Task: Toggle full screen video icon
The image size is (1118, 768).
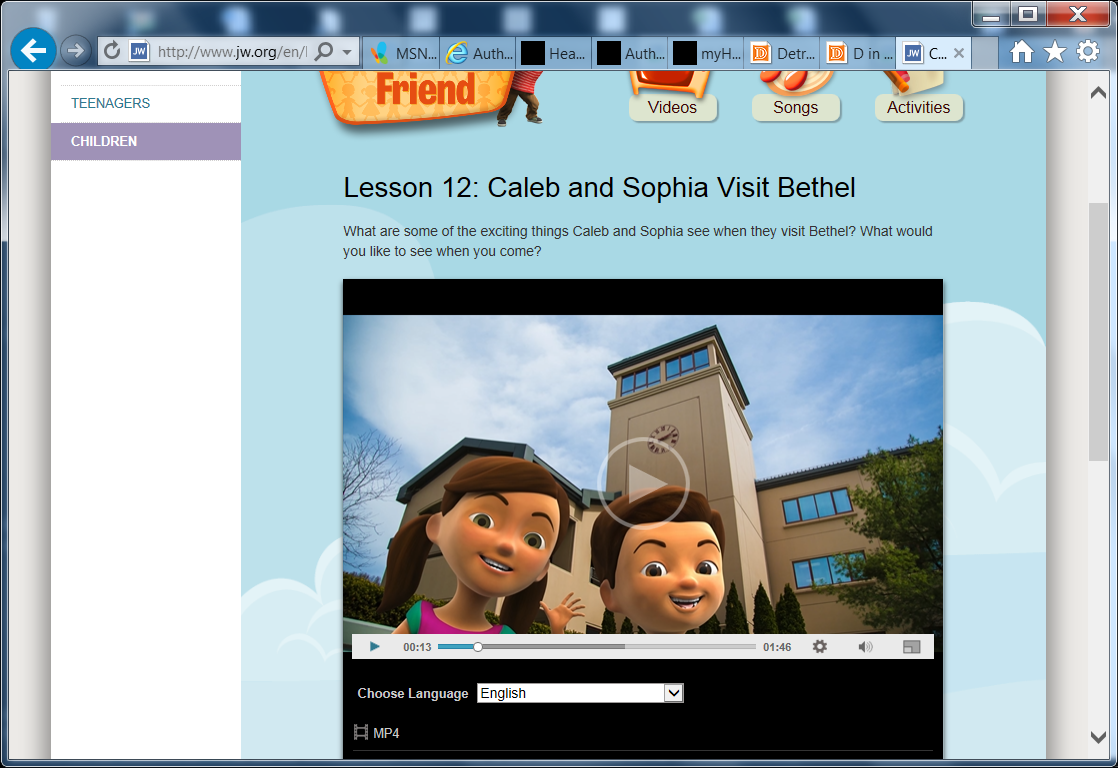Action: 911,647
